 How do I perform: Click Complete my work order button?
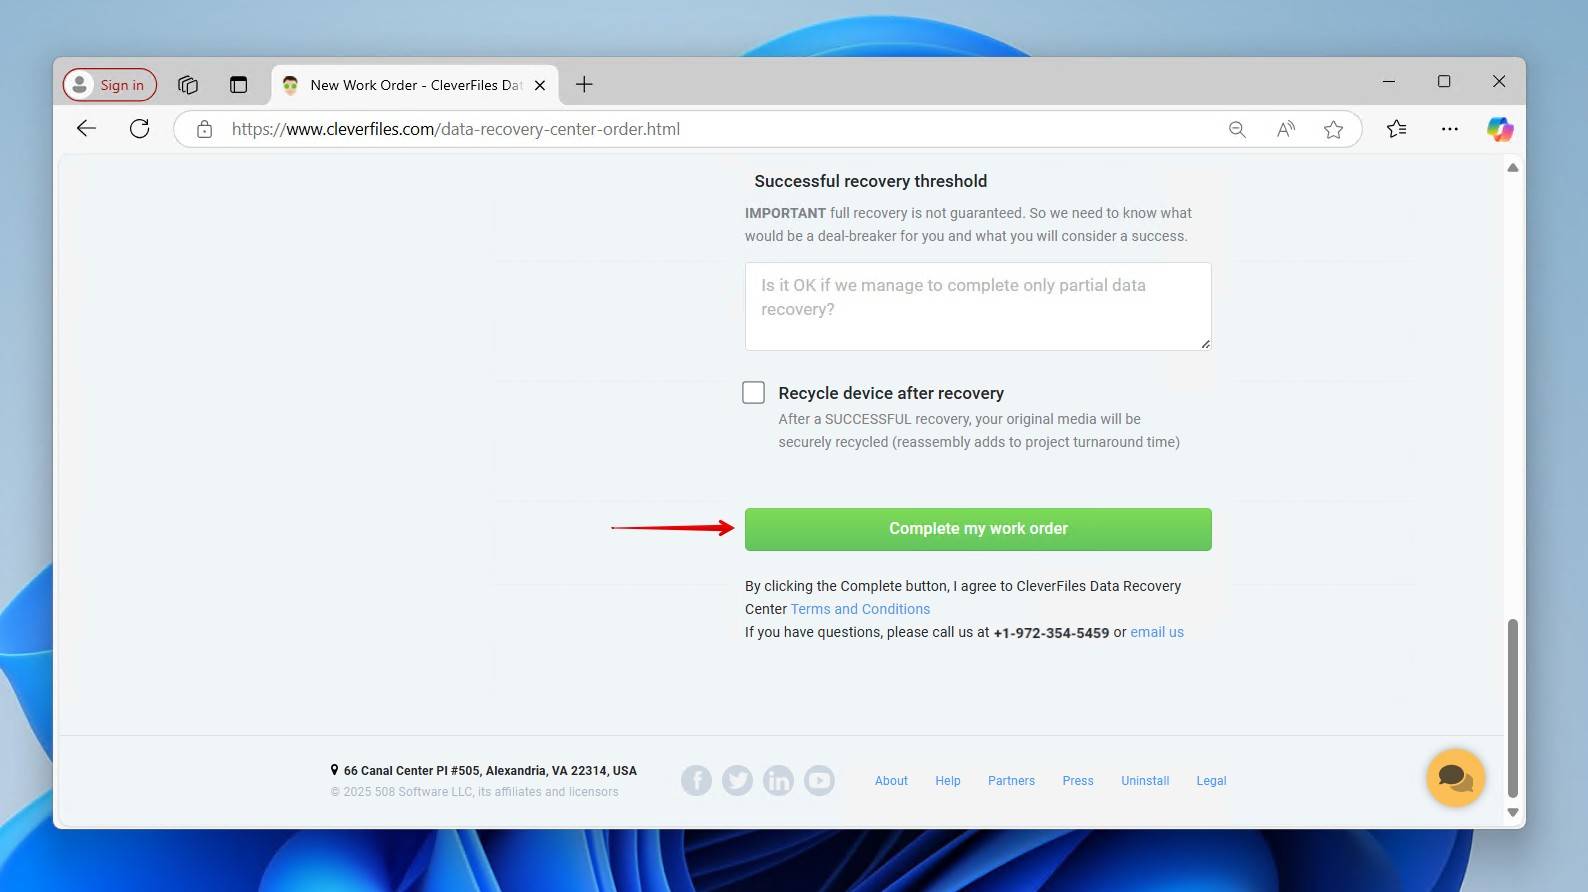pos(978,529)
